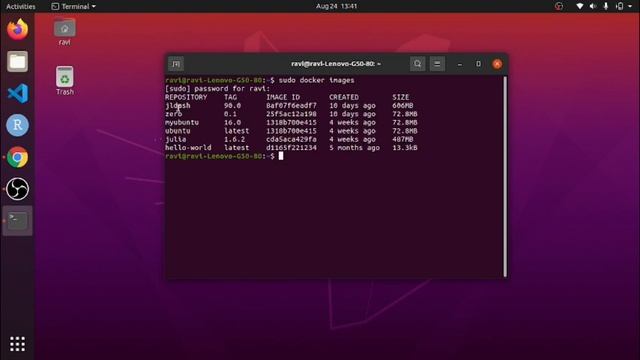Click the 'jldesh' repository row text
The height and width of the screenshot is (360, 640).
(x=178, y=106)
